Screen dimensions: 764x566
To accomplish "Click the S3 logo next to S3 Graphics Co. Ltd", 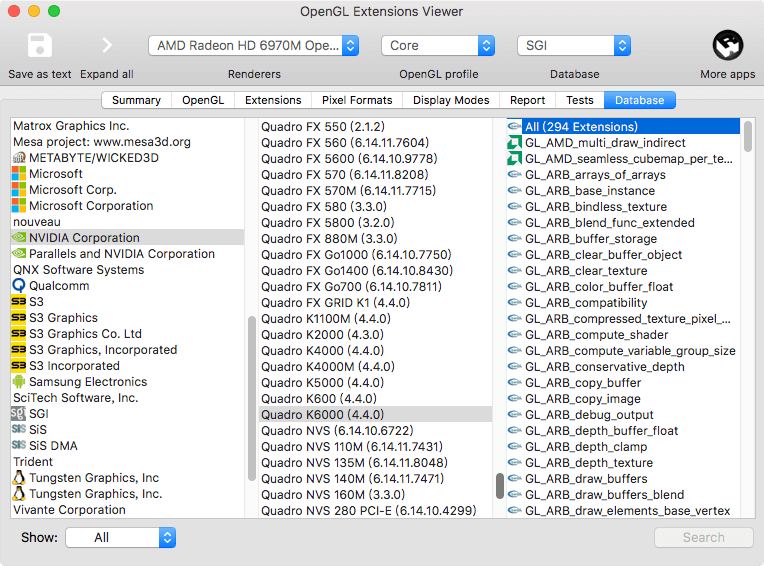I will [19, 334].
